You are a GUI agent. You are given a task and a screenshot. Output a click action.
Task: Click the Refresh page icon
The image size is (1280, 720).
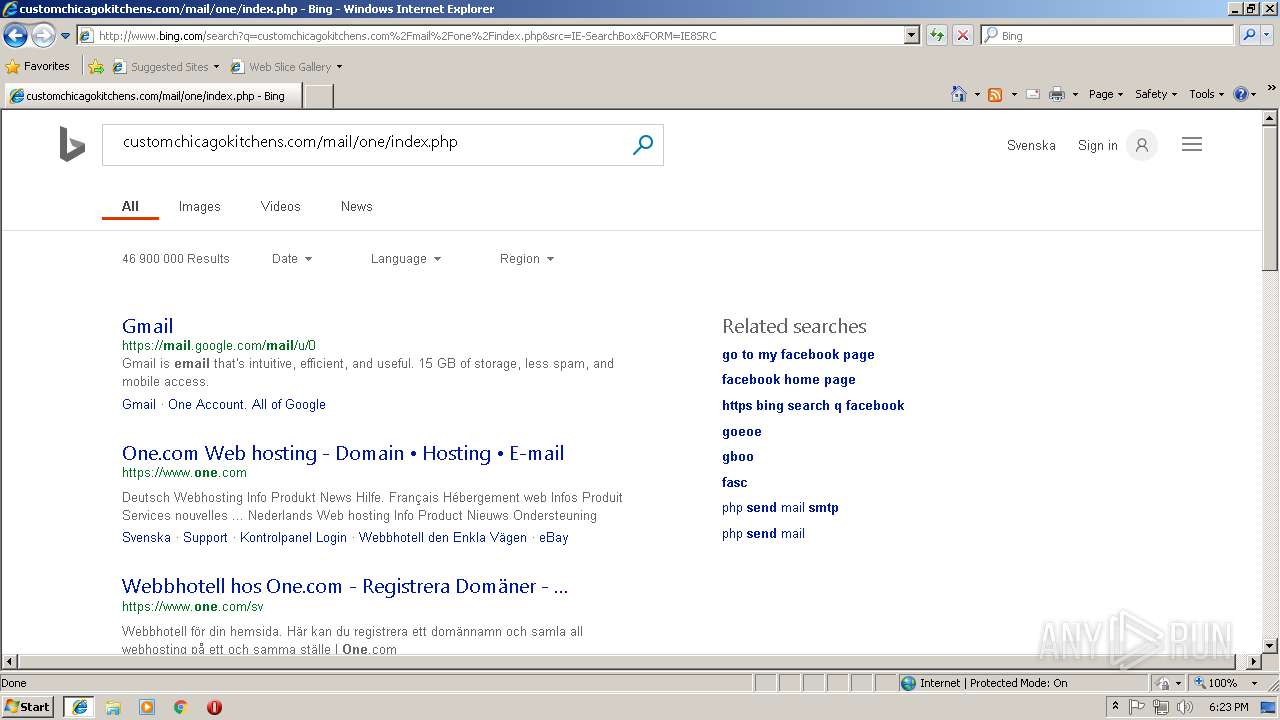[x=936, y=35]
